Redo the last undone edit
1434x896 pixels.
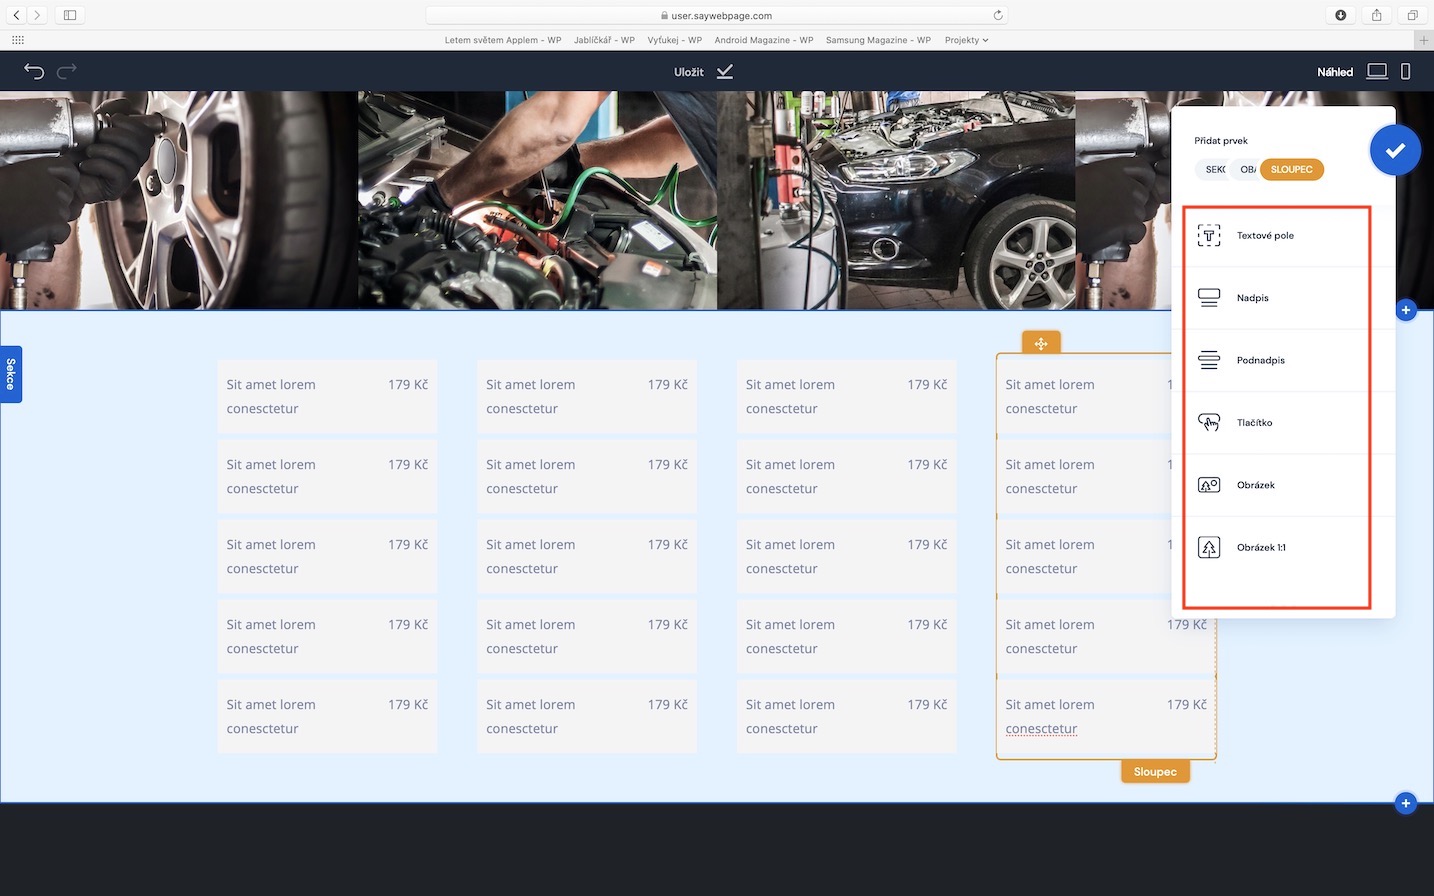pyautogui.click(x=67, y=71)
